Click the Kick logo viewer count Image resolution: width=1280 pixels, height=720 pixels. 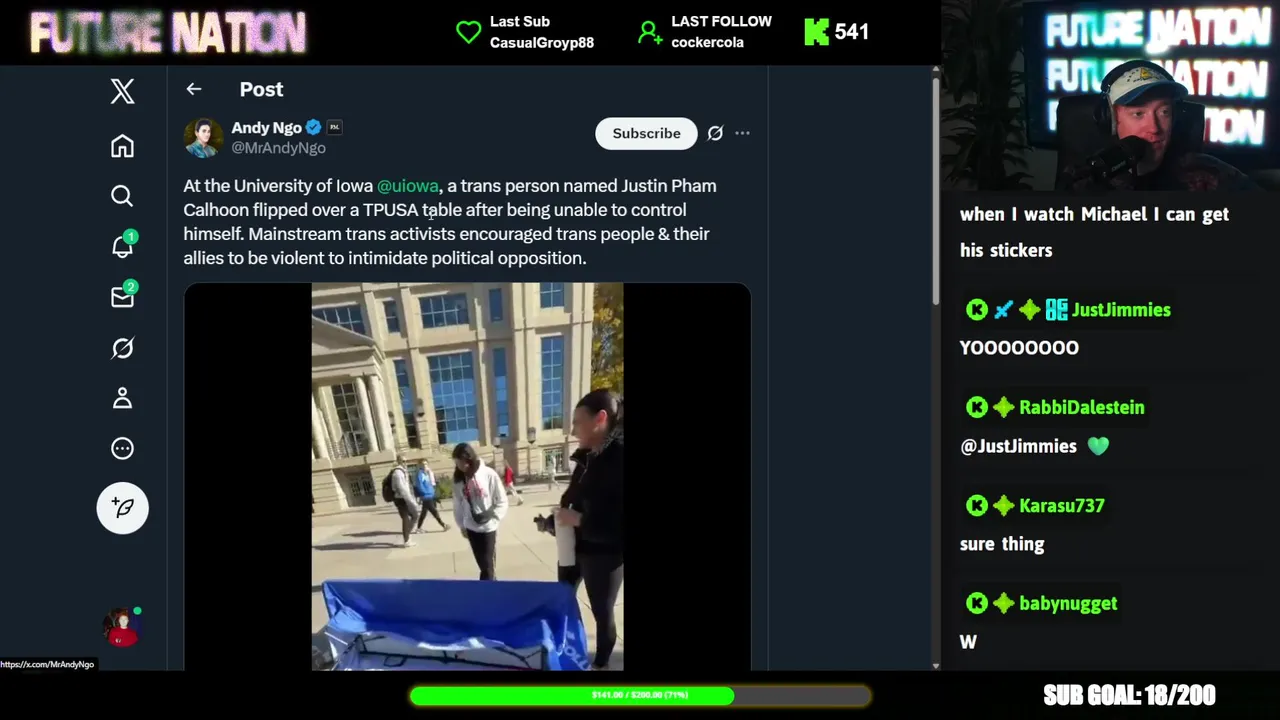tap(836, 32)
